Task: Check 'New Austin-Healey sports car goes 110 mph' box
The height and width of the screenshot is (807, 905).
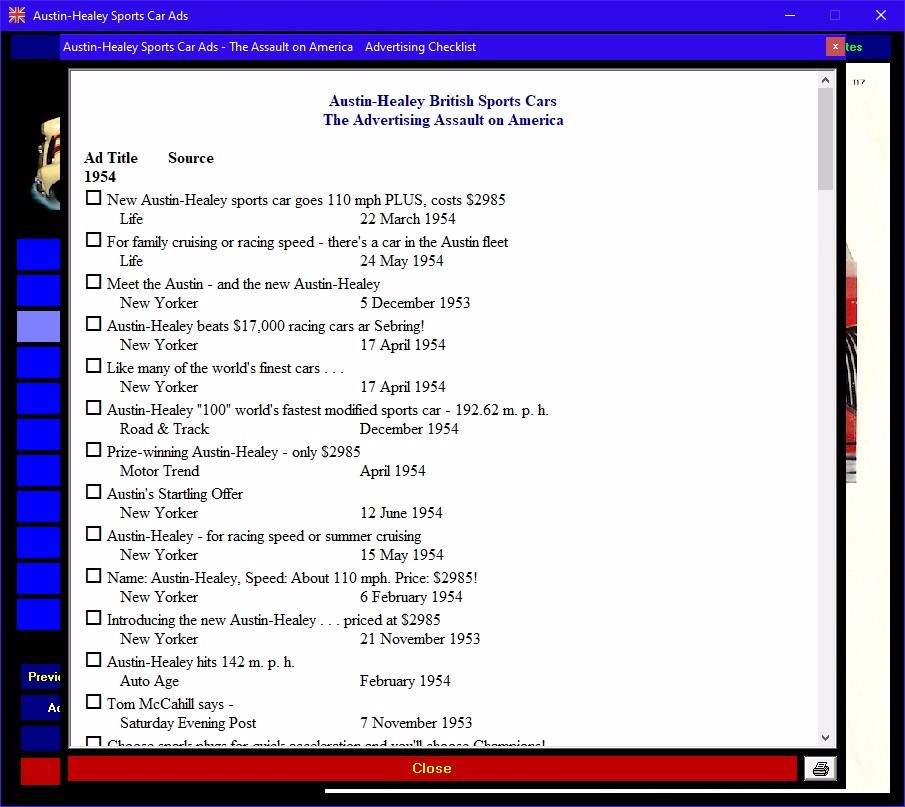Action: pyautogui.click(x=93, y=197)
